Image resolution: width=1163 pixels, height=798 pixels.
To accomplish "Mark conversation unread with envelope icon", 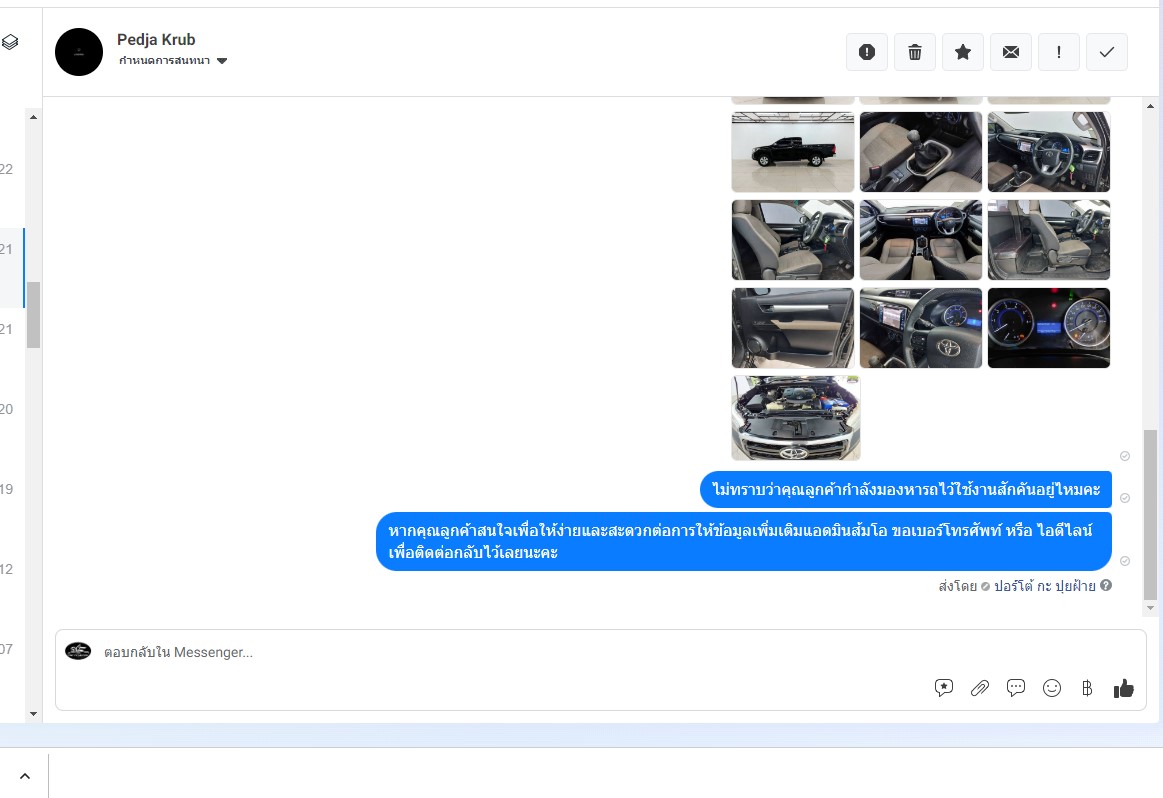I will 1011,52.
